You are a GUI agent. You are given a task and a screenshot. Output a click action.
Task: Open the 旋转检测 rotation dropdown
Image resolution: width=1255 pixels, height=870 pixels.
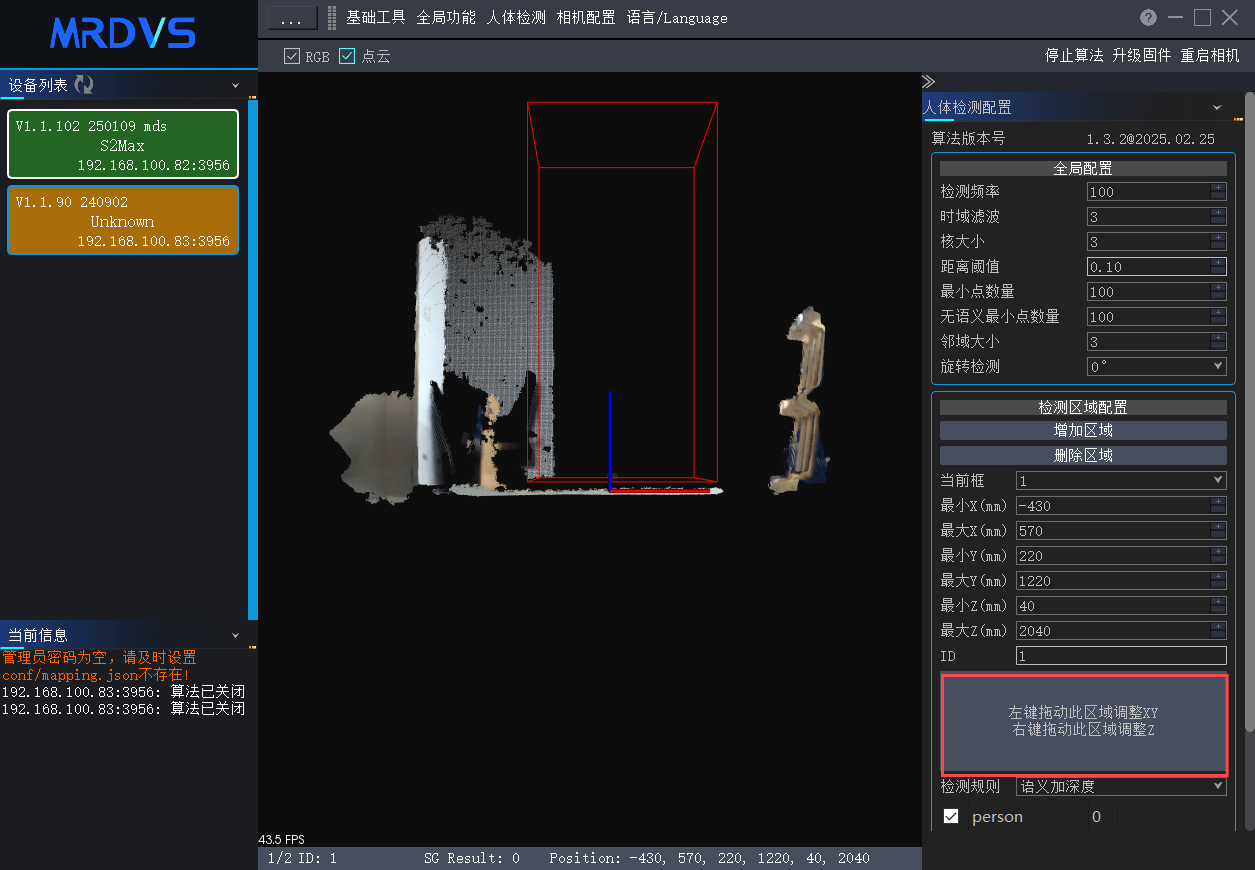click(1157, 366)
